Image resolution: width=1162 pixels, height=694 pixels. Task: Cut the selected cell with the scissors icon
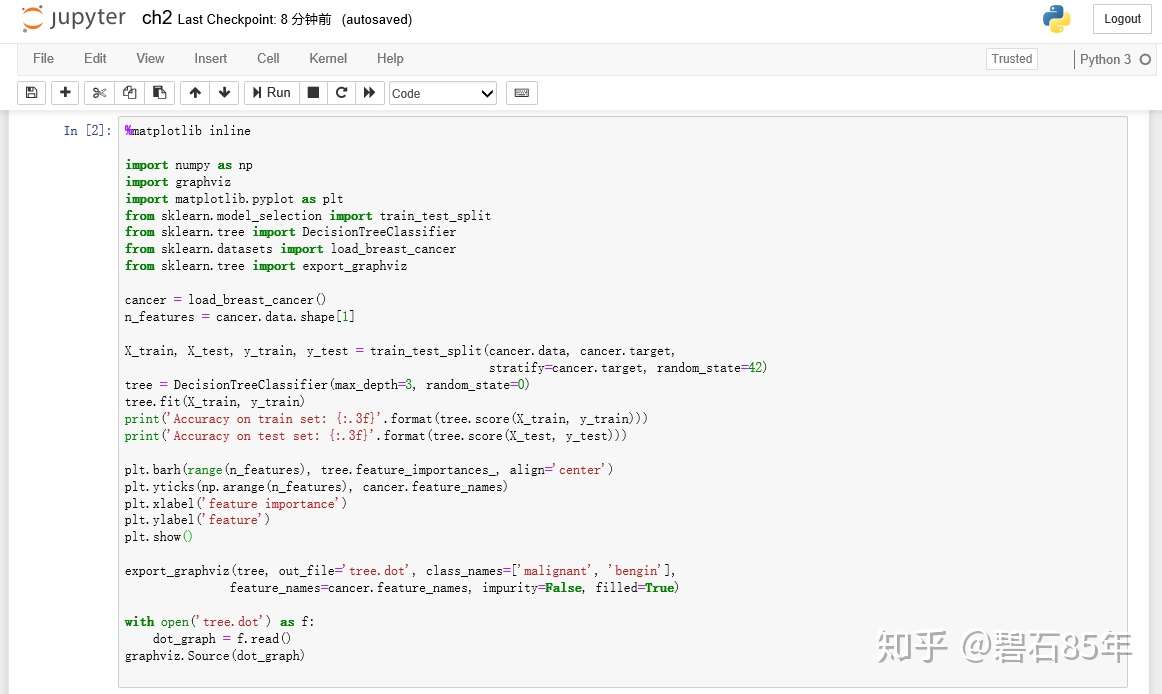click(99, 93)
